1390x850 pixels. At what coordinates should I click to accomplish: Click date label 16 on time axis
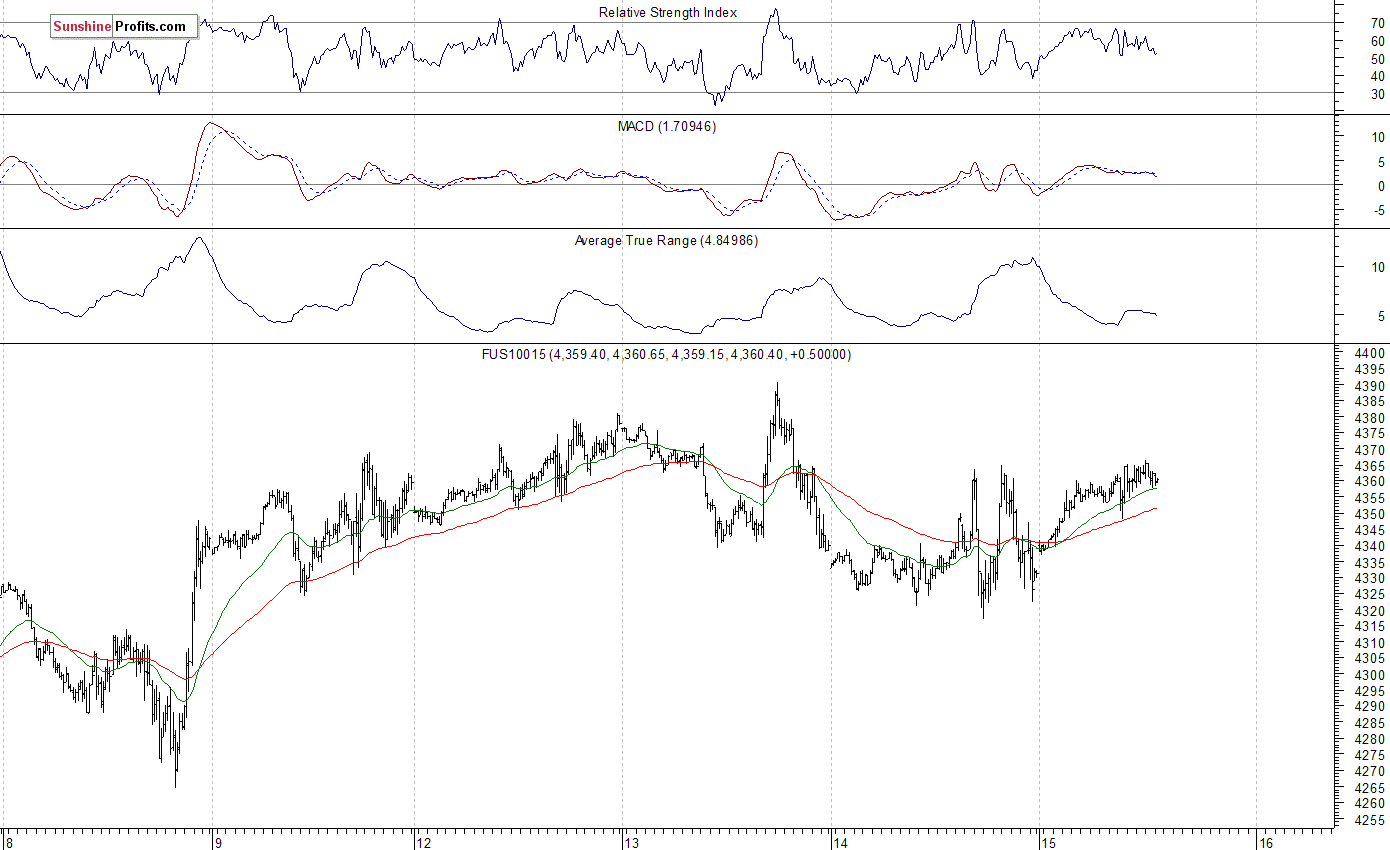[x=1265, y=842]
